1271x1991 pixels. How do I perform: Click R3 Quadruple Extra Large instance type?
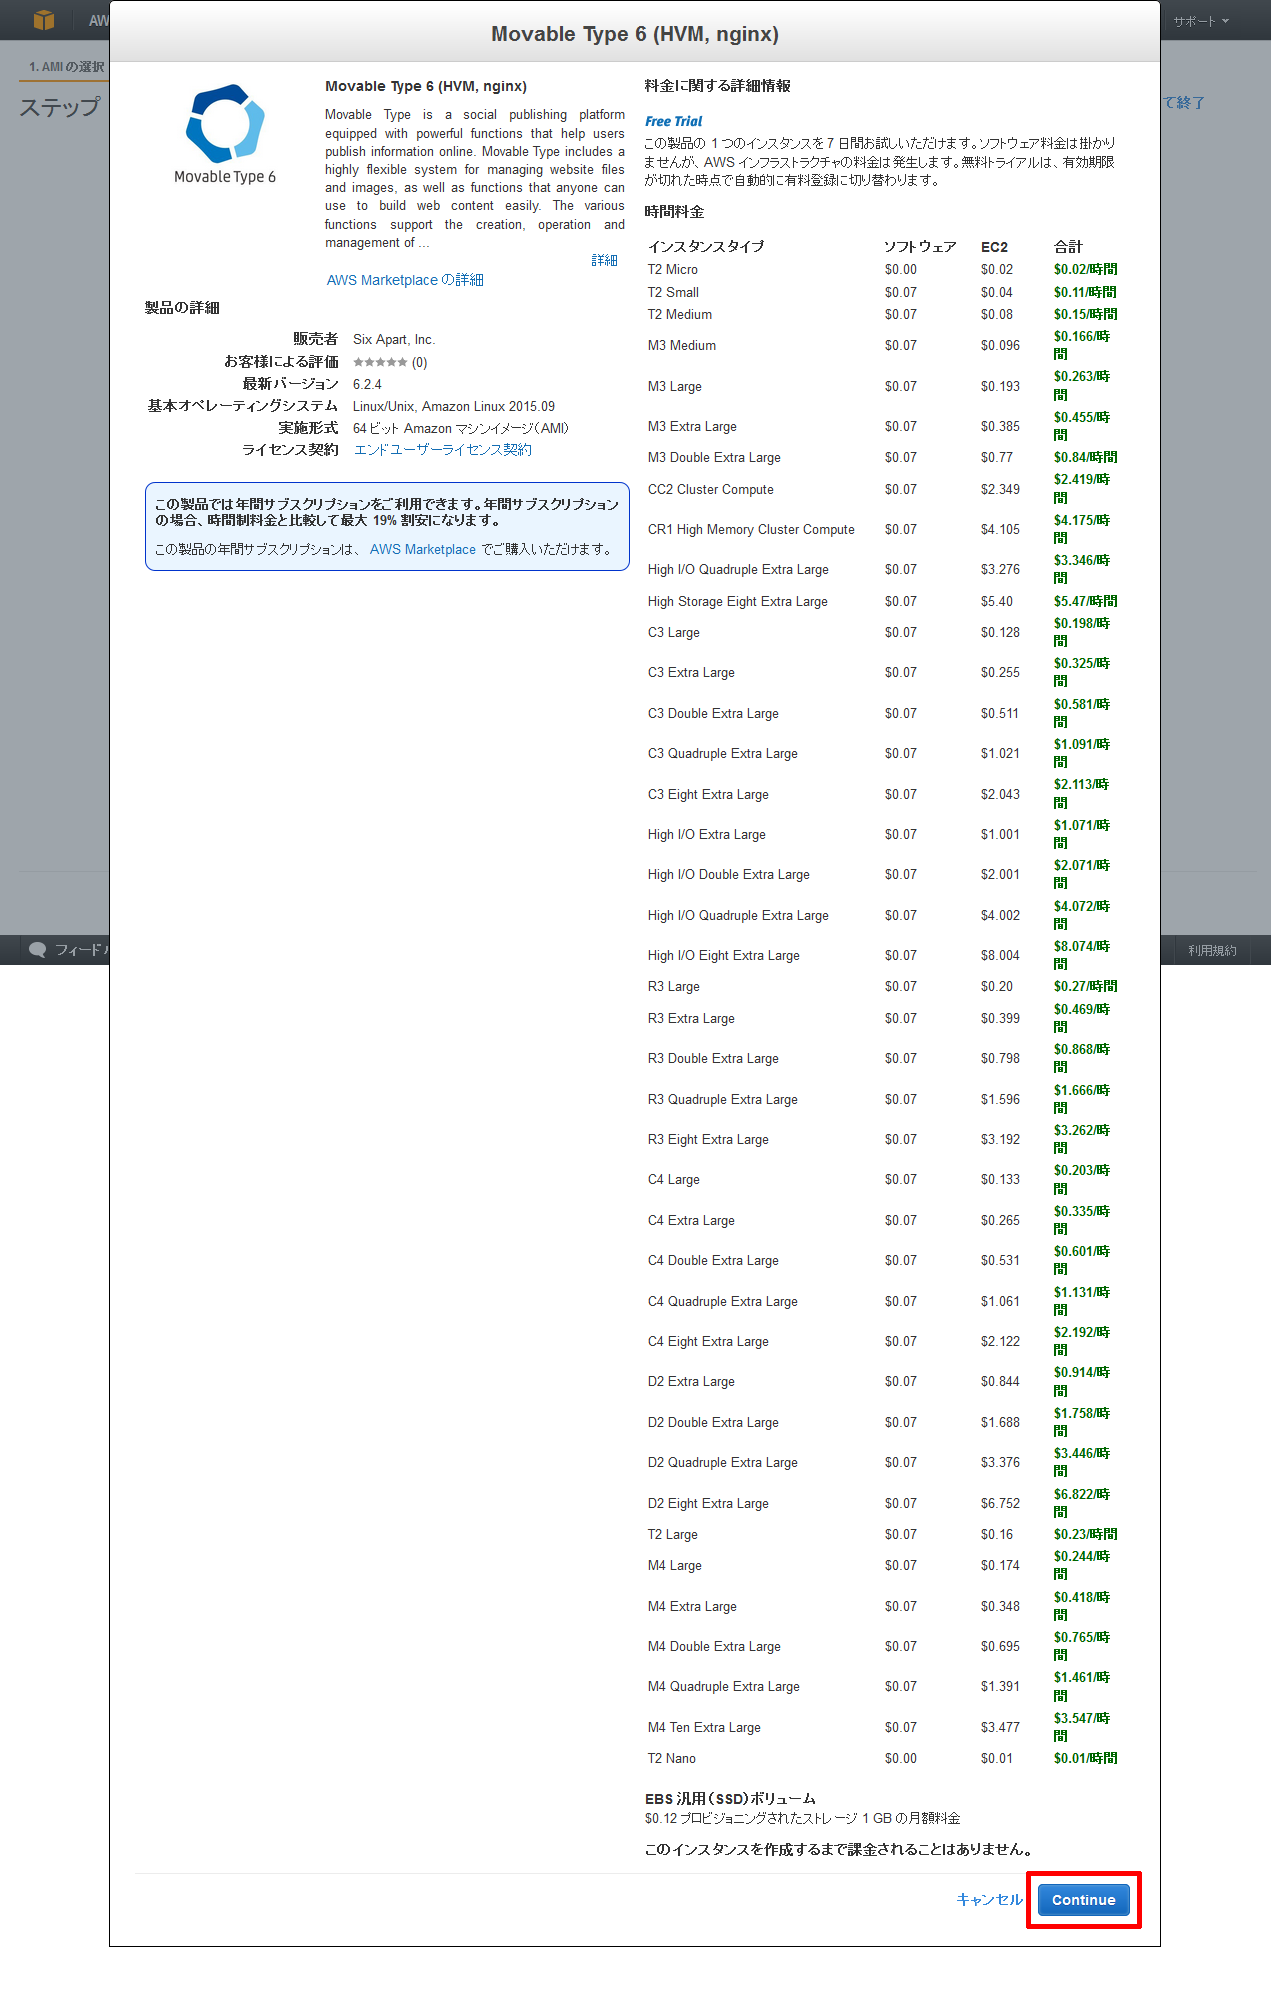tap(723, 1100)
